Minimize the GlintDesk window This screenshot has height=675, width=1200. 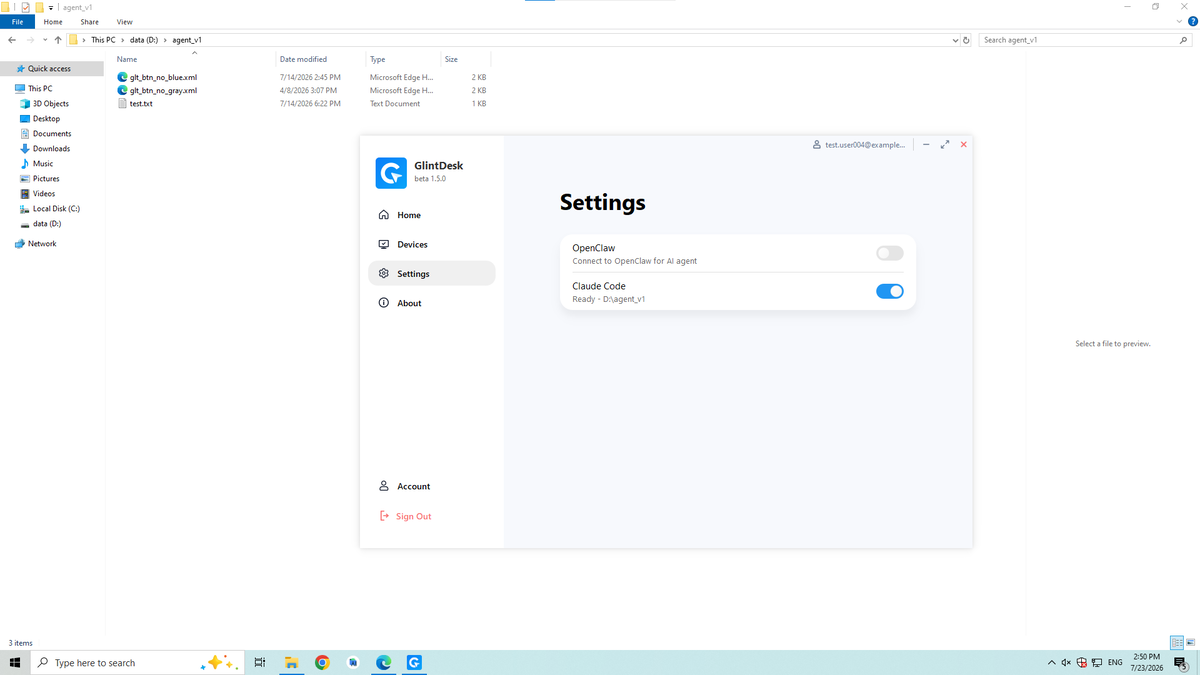927,145
